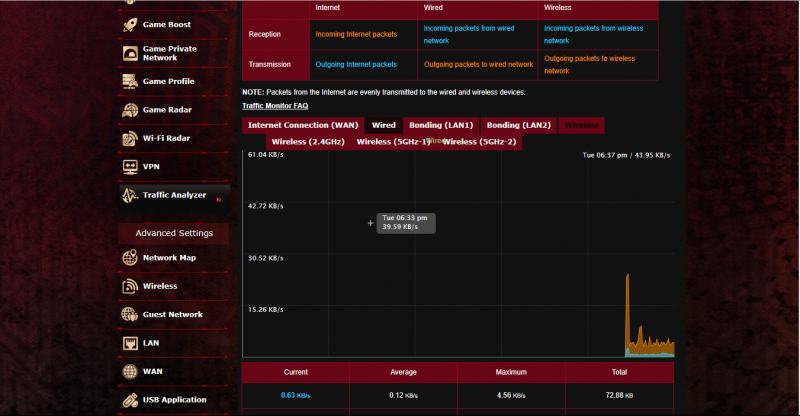Switch to the Bonding (LAN1) tab
The height and width of the screenshot is (416, 800).
441,125
